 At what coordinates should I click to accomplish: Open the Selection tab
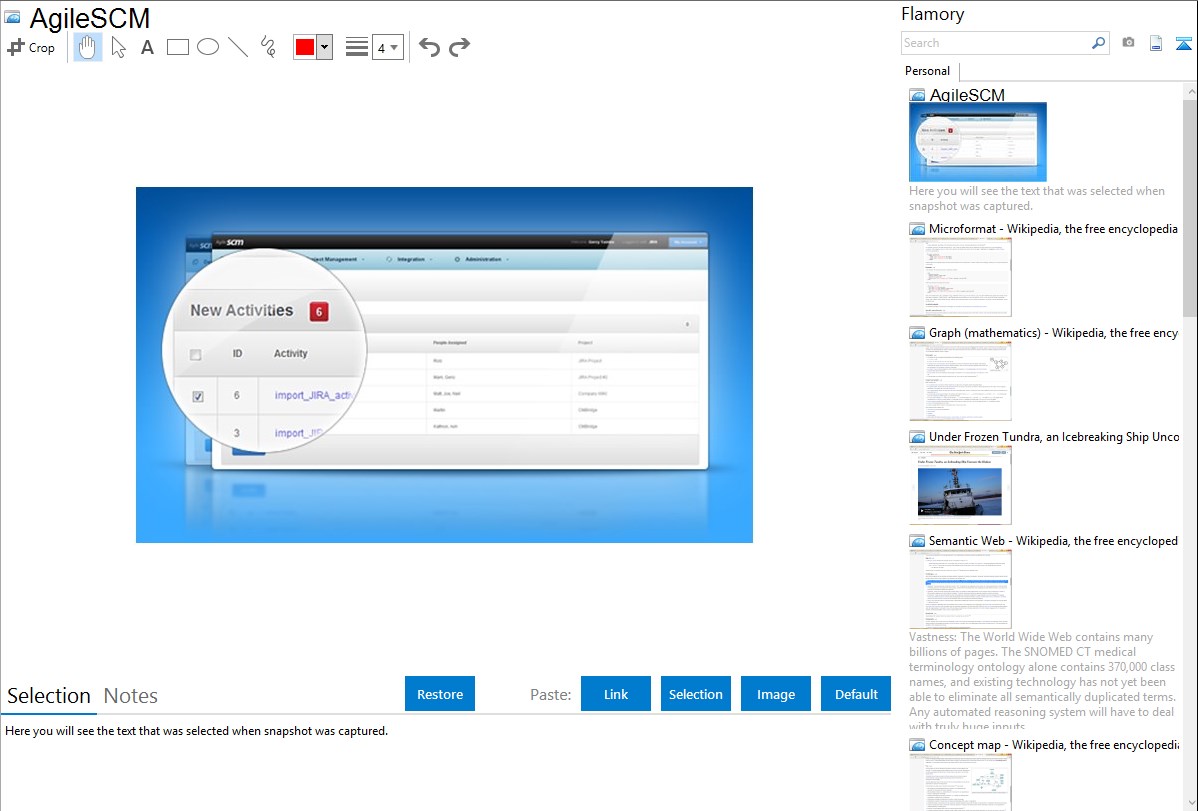(x=49, y=696)
